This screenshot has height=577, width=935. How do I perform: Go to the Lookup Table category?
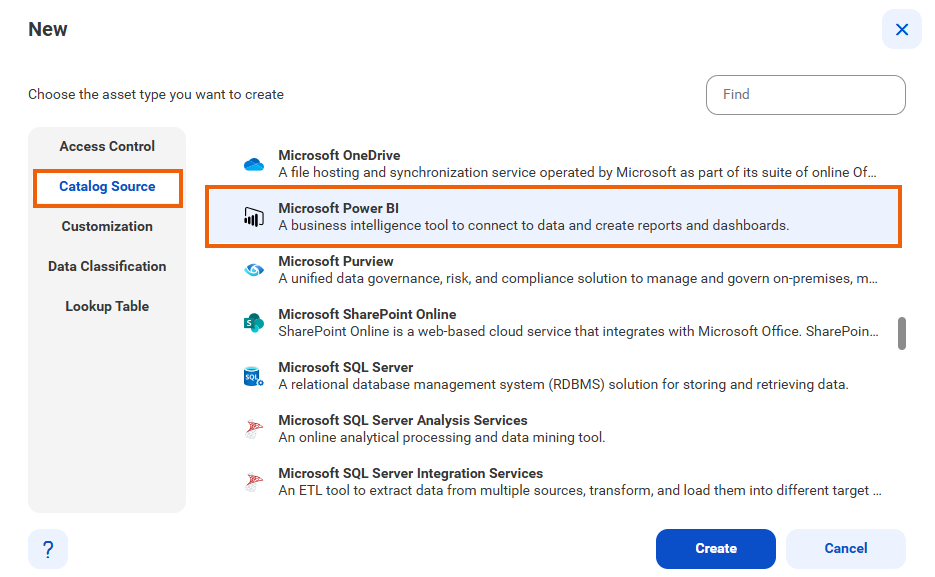[x=107, y=306]
